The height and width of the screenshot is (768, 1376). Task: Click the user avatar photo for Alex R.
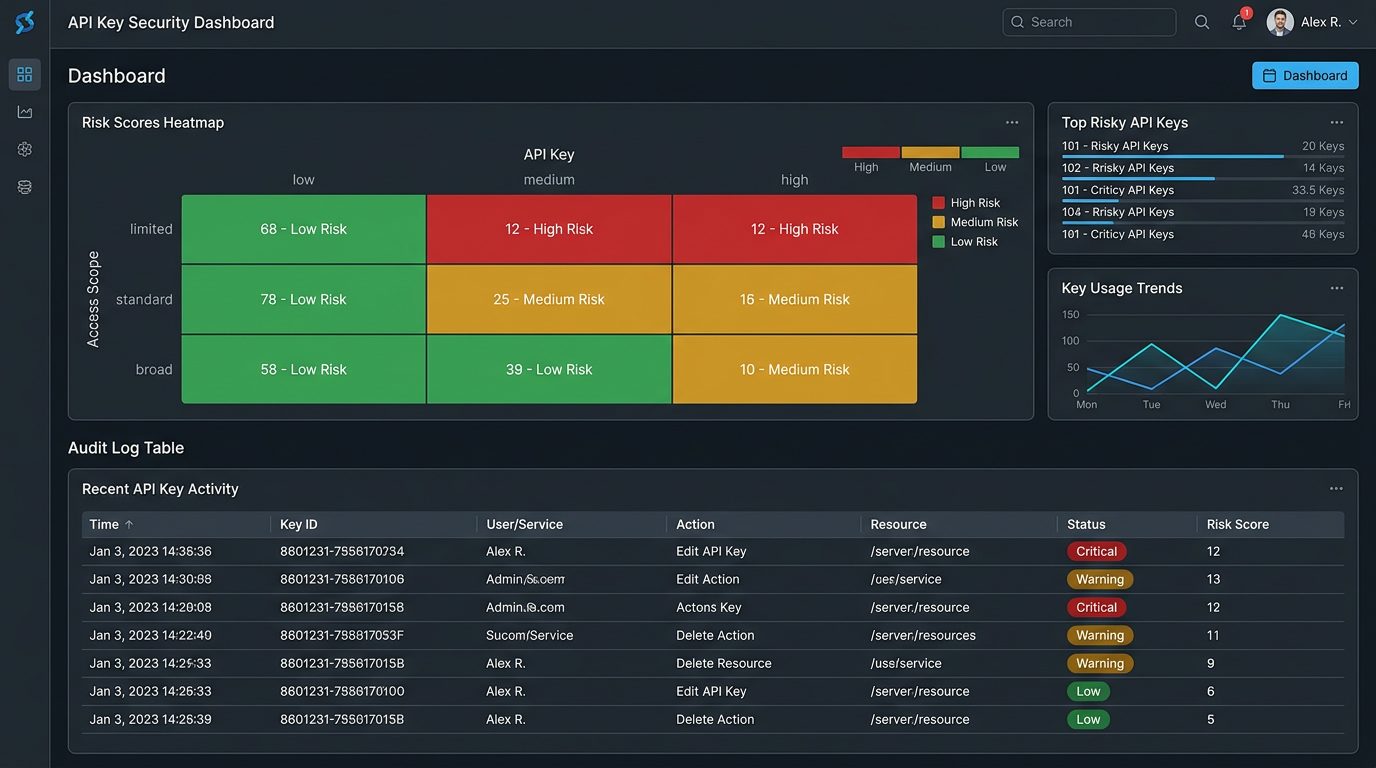tap(1280, 22)
